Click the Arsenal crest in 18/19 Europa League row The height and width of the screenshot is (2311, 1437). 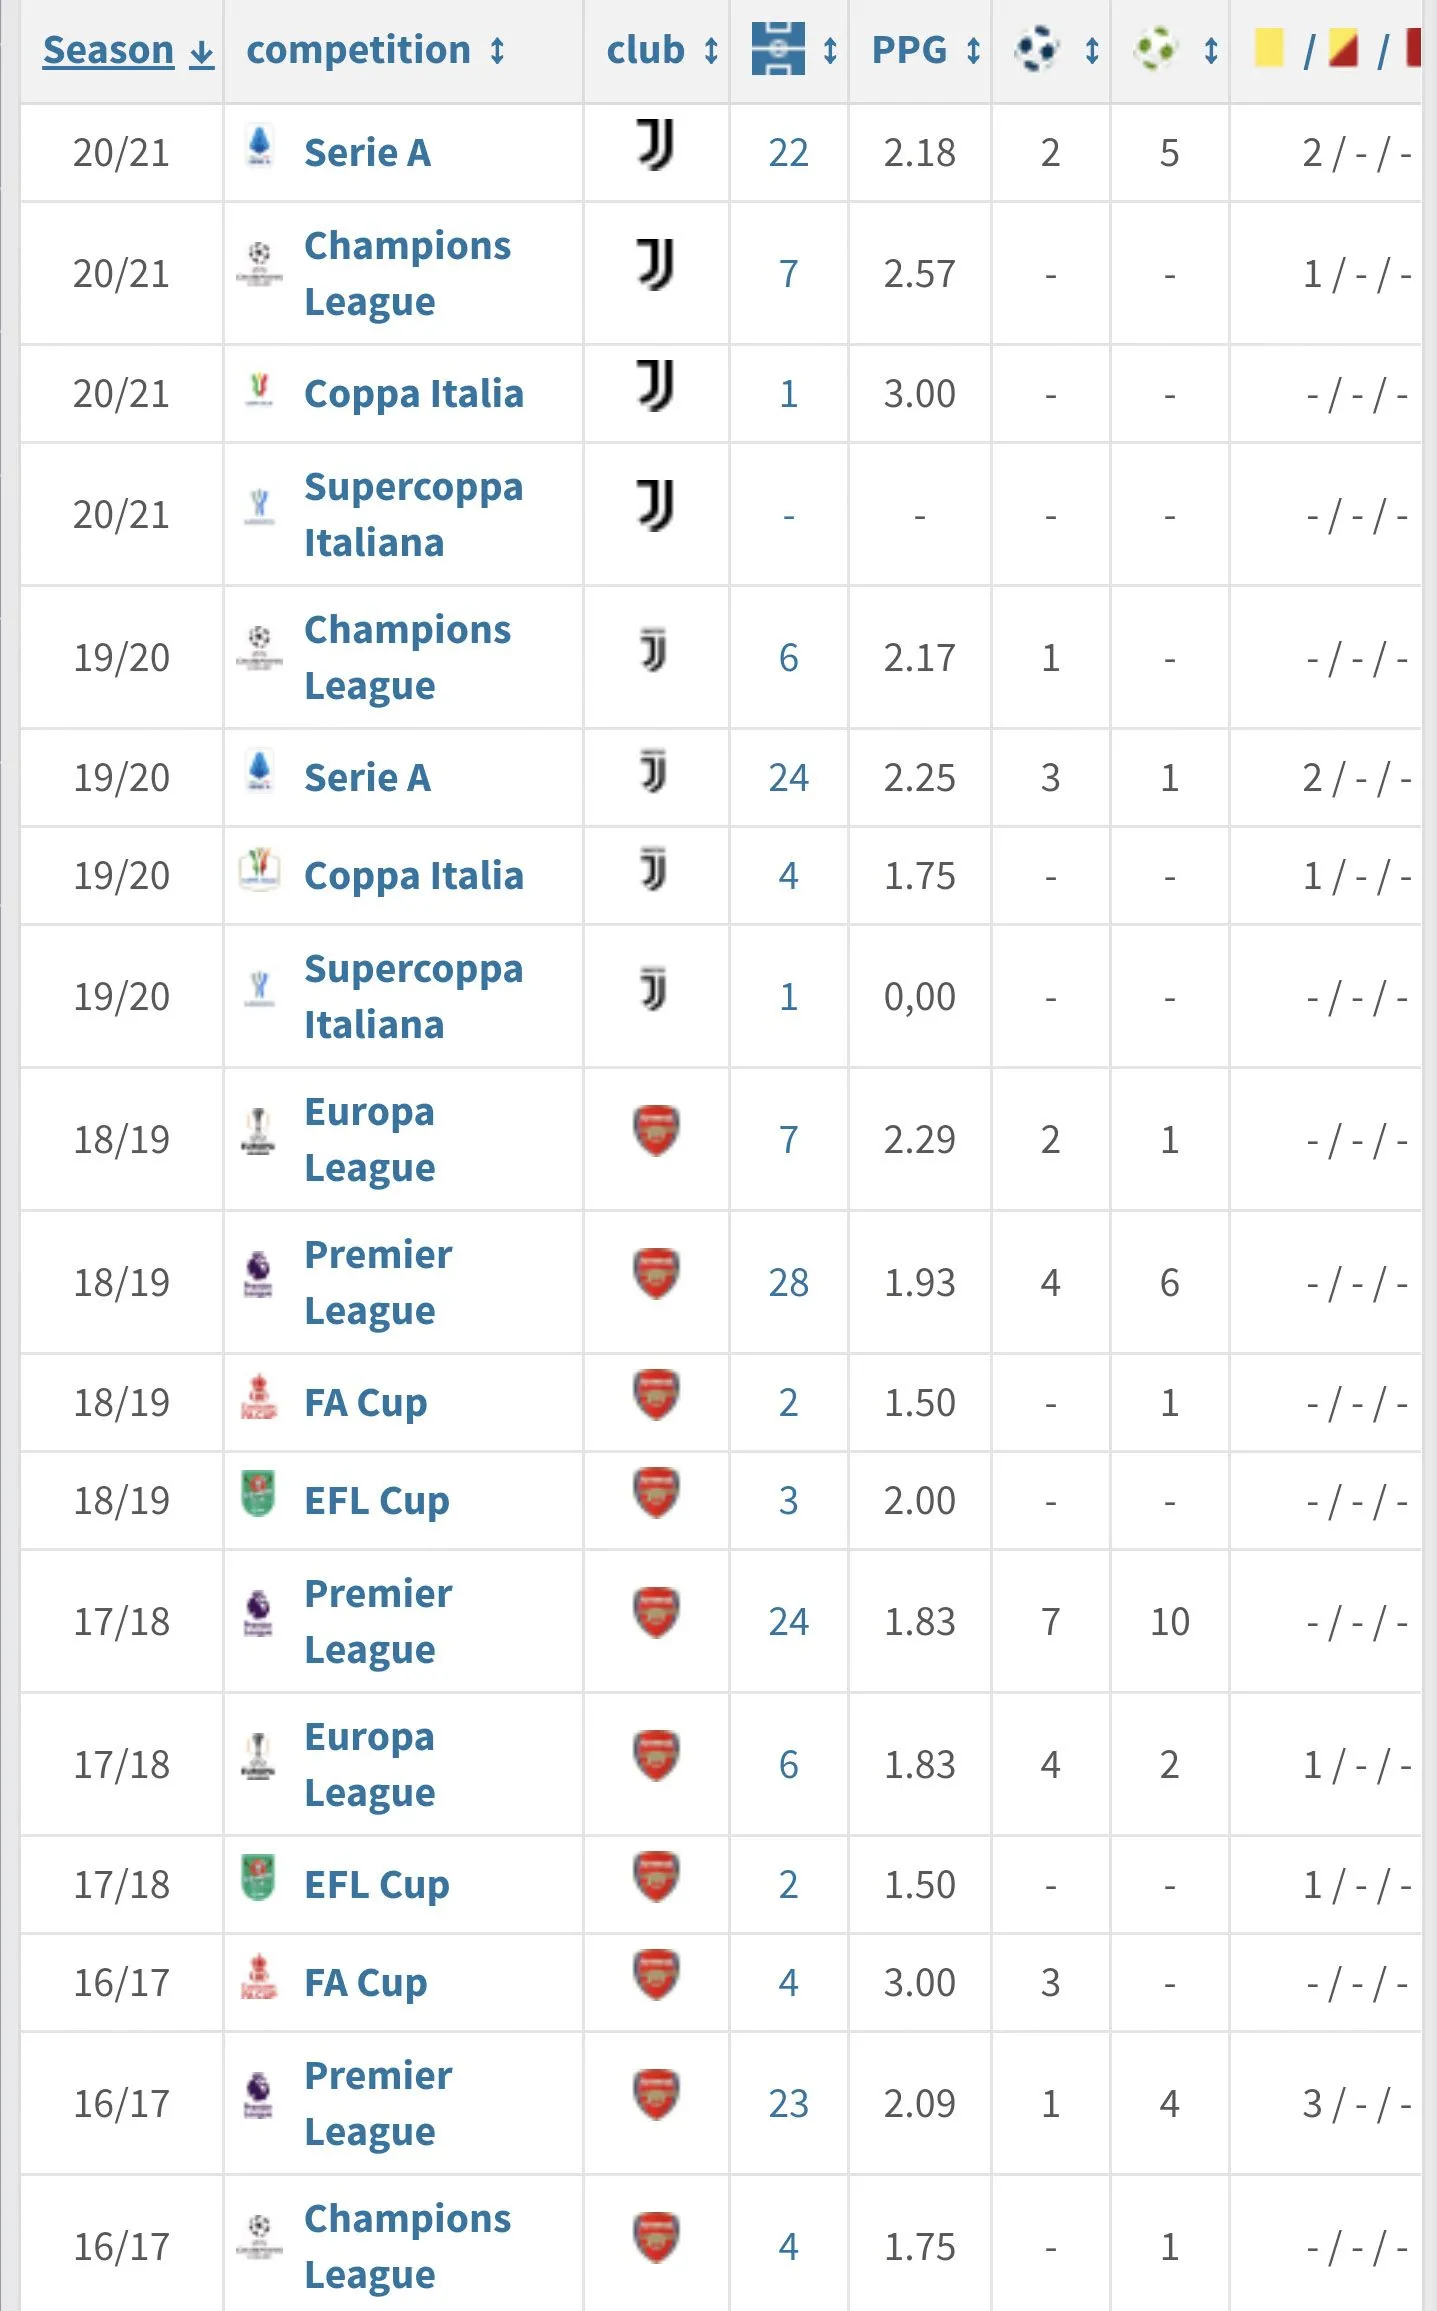tap(656, 1131)
